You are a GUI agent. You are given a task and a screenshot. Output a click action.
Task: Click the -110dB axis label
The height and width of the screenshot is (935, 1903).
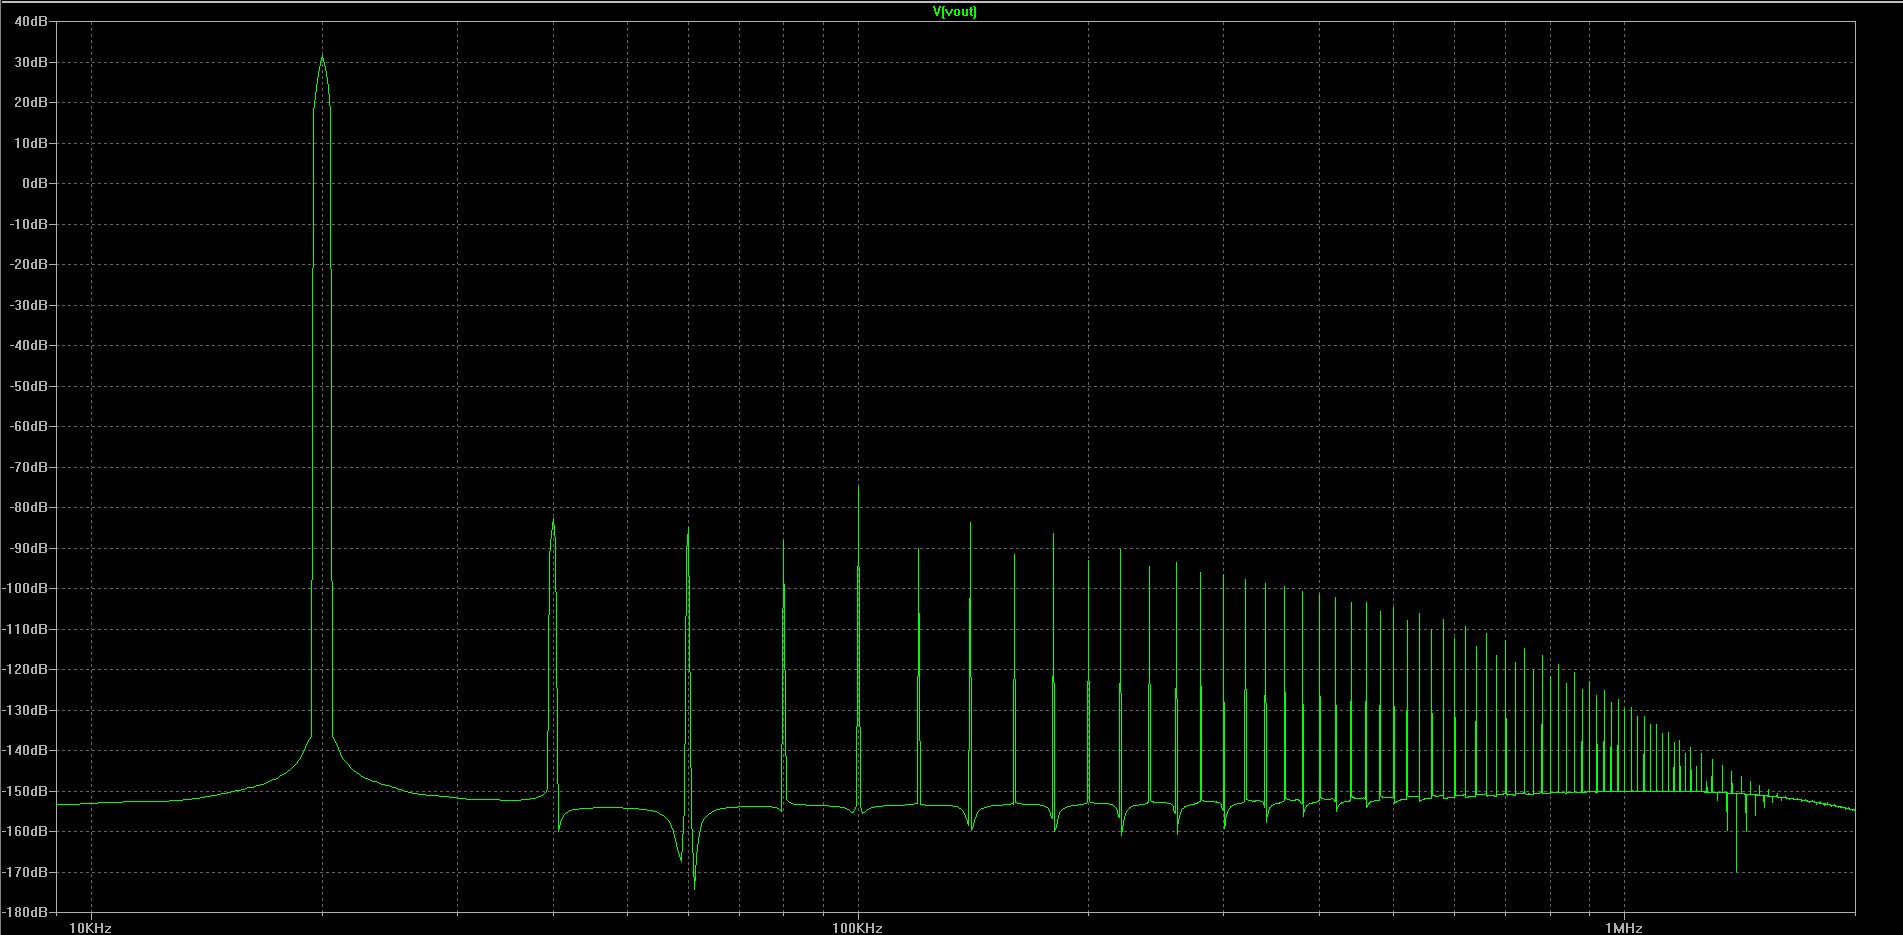[x=27, y=629]
